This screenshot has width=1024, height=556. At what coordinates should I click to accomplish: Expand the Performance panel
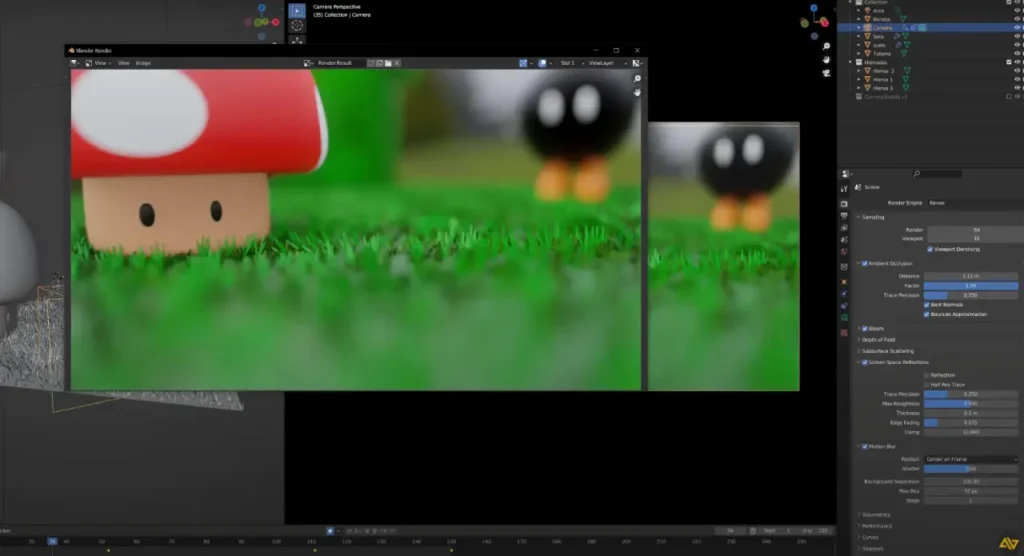874,526
